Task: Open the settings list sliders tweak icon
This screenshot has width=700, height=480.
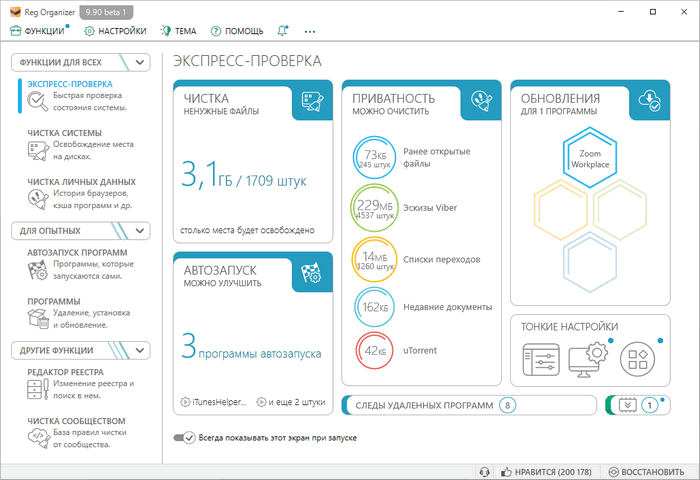Action: click(541, 359)
